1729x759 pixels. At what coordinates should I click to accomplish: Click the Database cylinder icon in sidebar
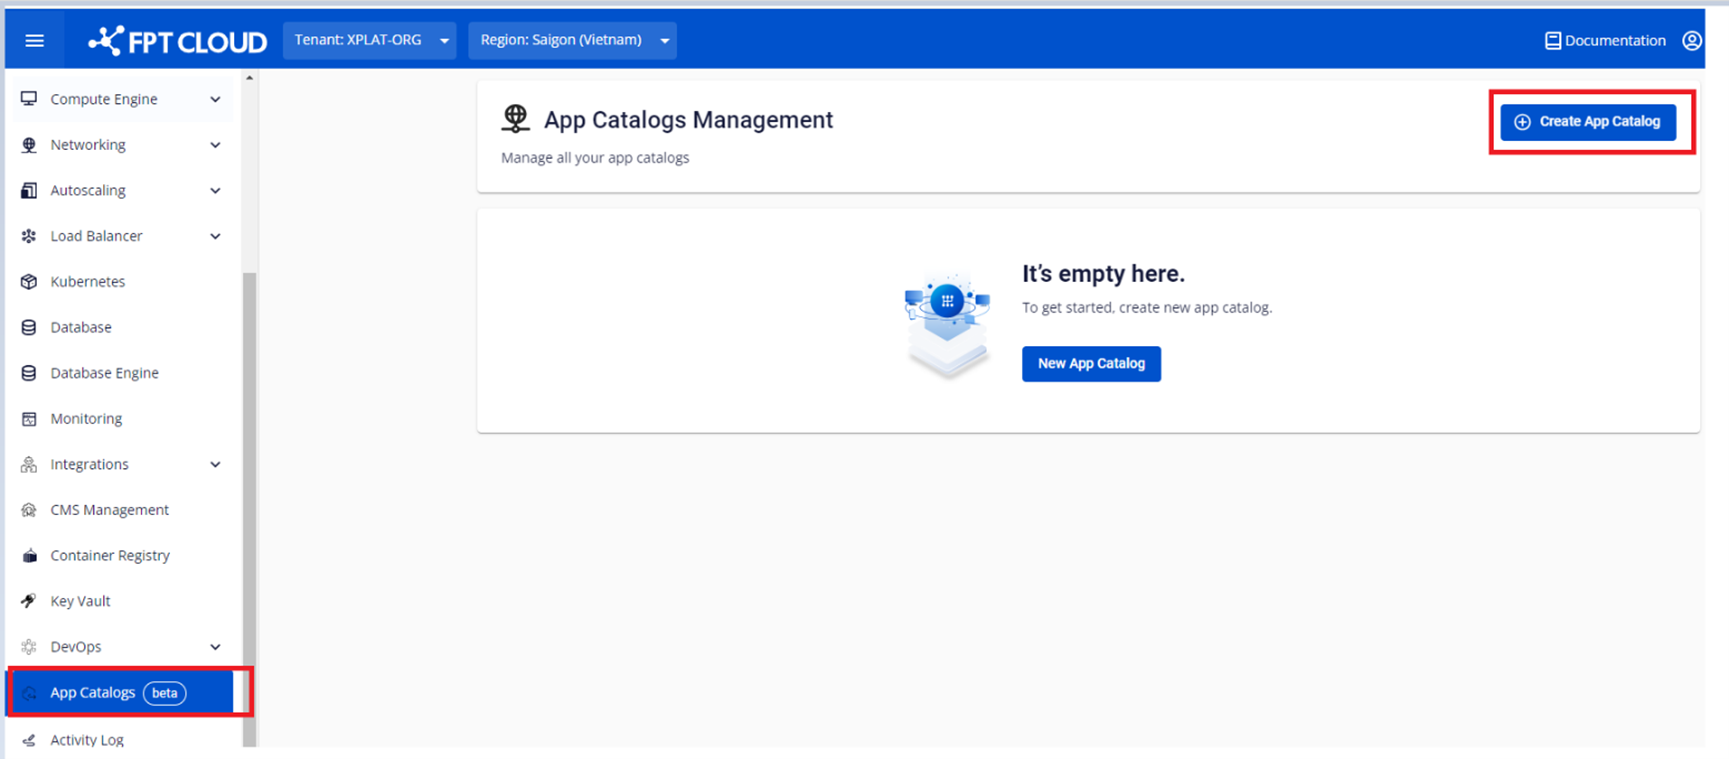click(29, 328)
